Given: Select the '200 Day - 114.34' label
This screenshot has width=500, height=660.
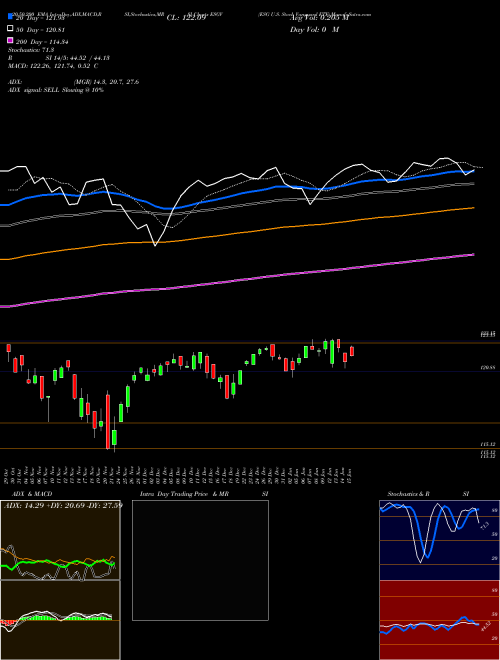Looking at the screenshot, I should point(42,42).
